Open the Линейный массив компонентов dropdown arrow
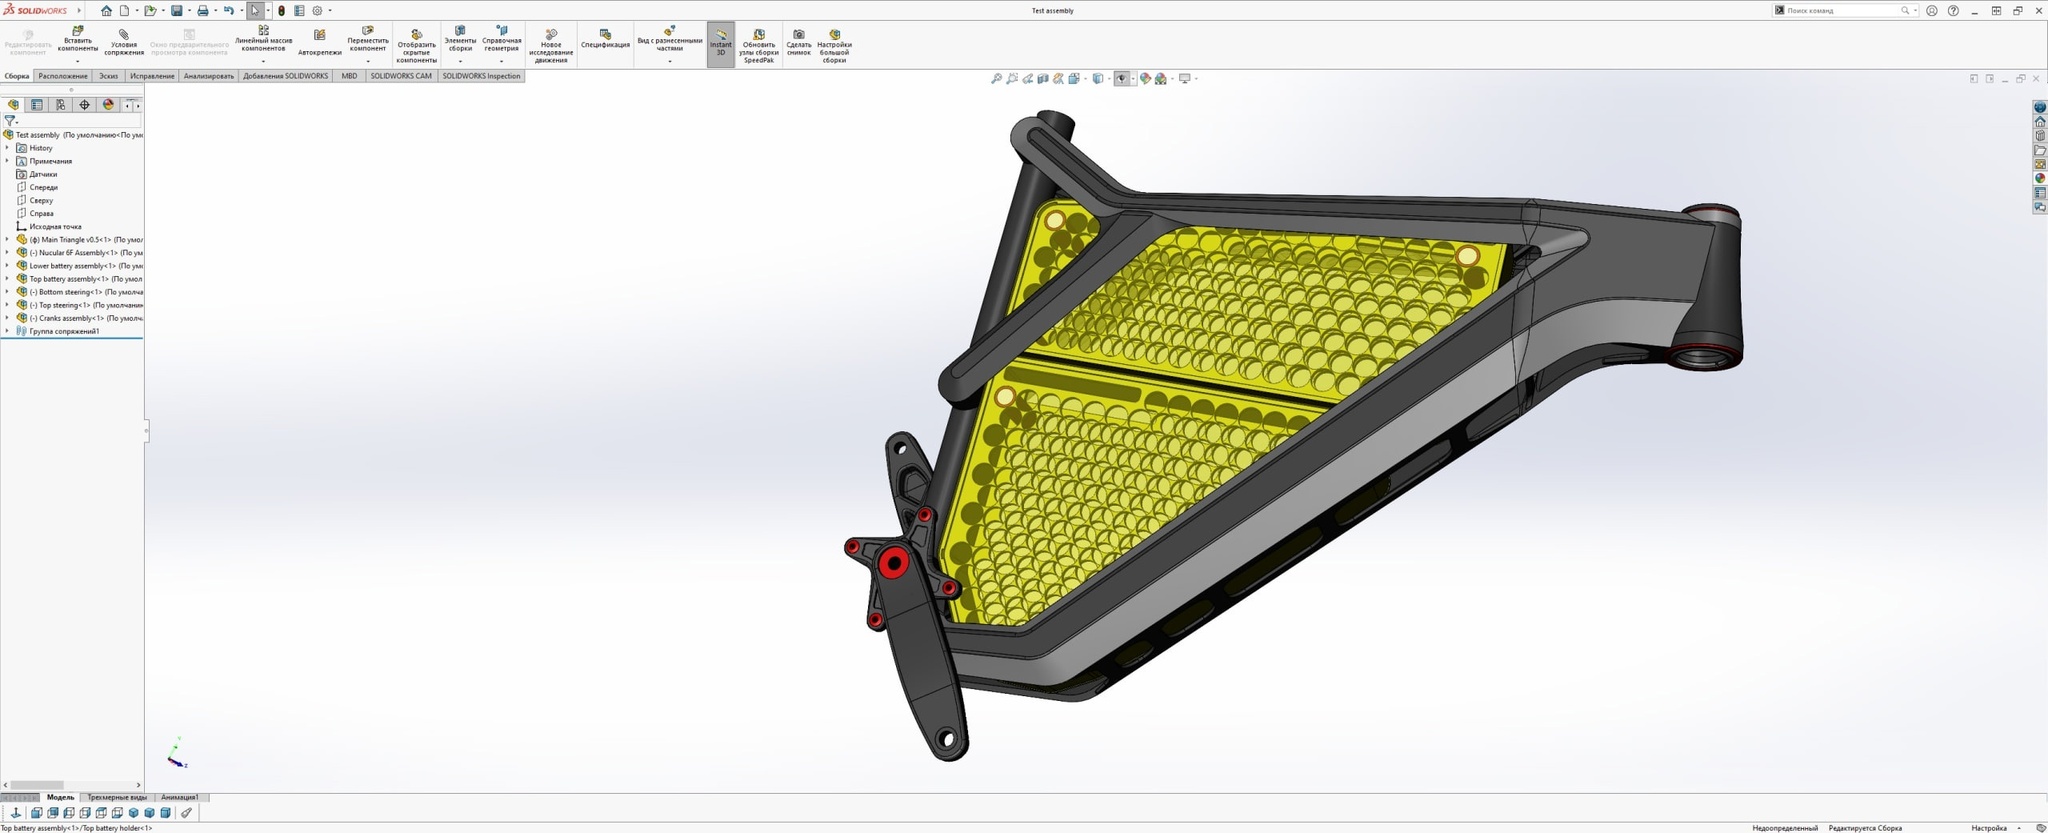 (263, 62)
